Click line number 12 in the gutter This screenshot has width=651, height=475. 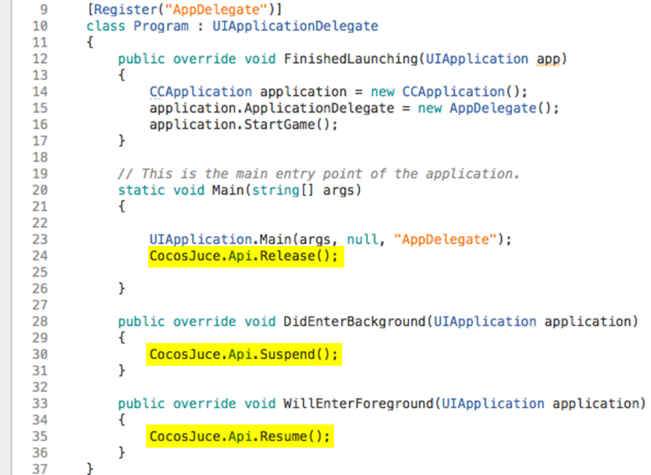[x=40, y=59]
